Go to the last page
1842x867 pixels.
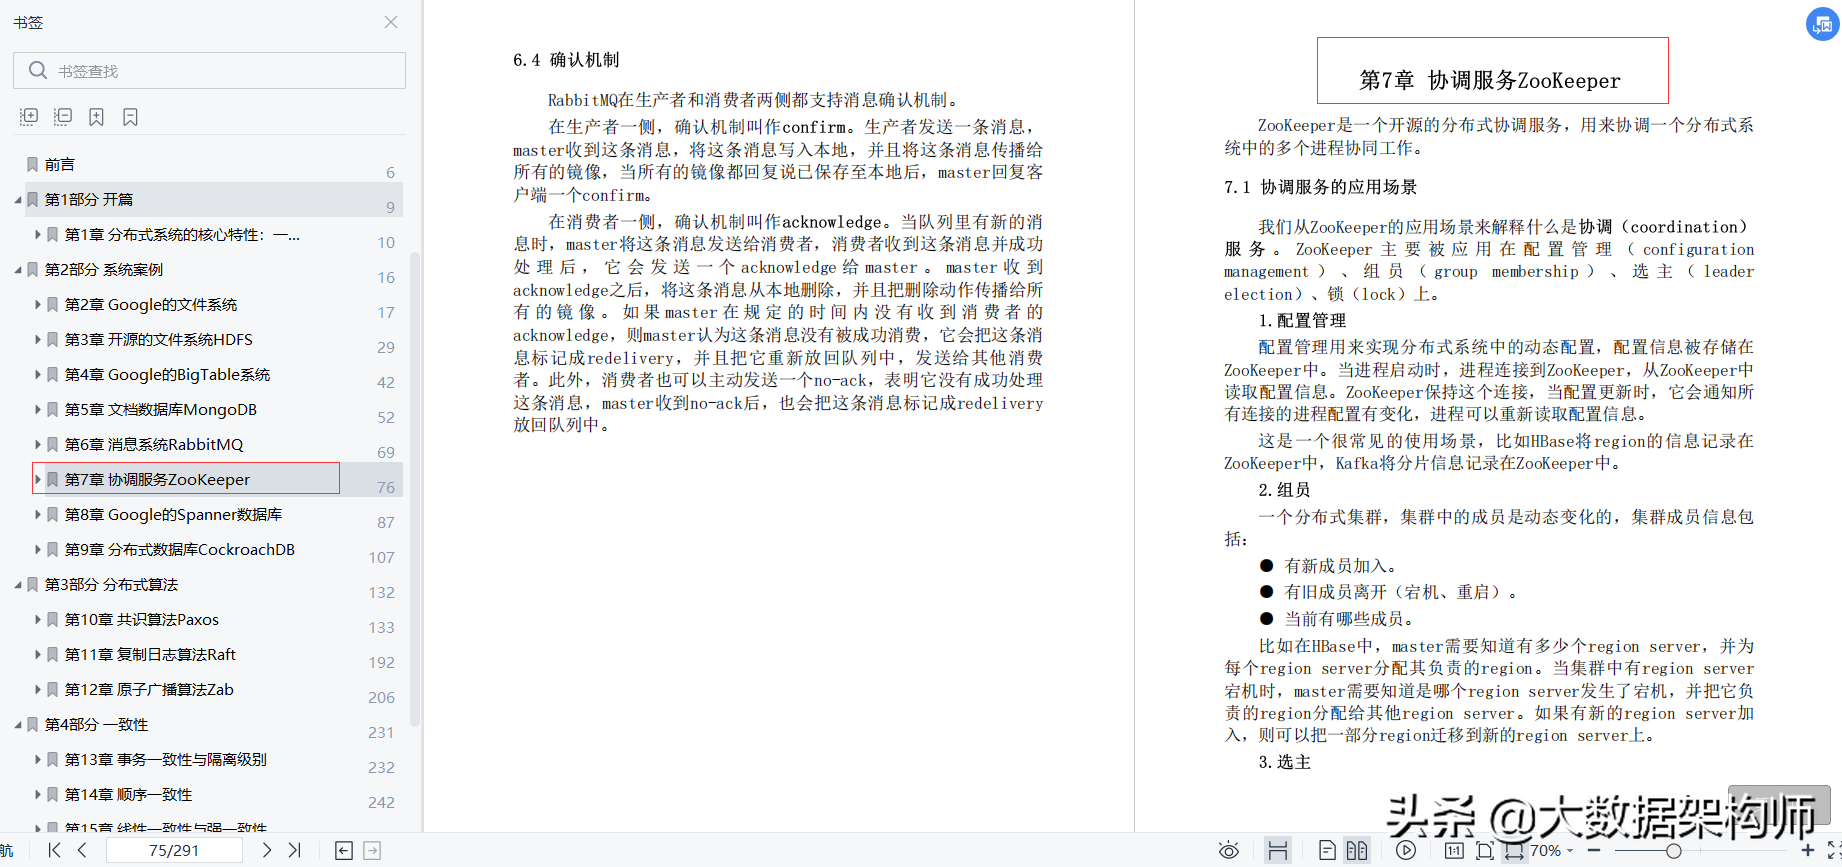(294, 850)
